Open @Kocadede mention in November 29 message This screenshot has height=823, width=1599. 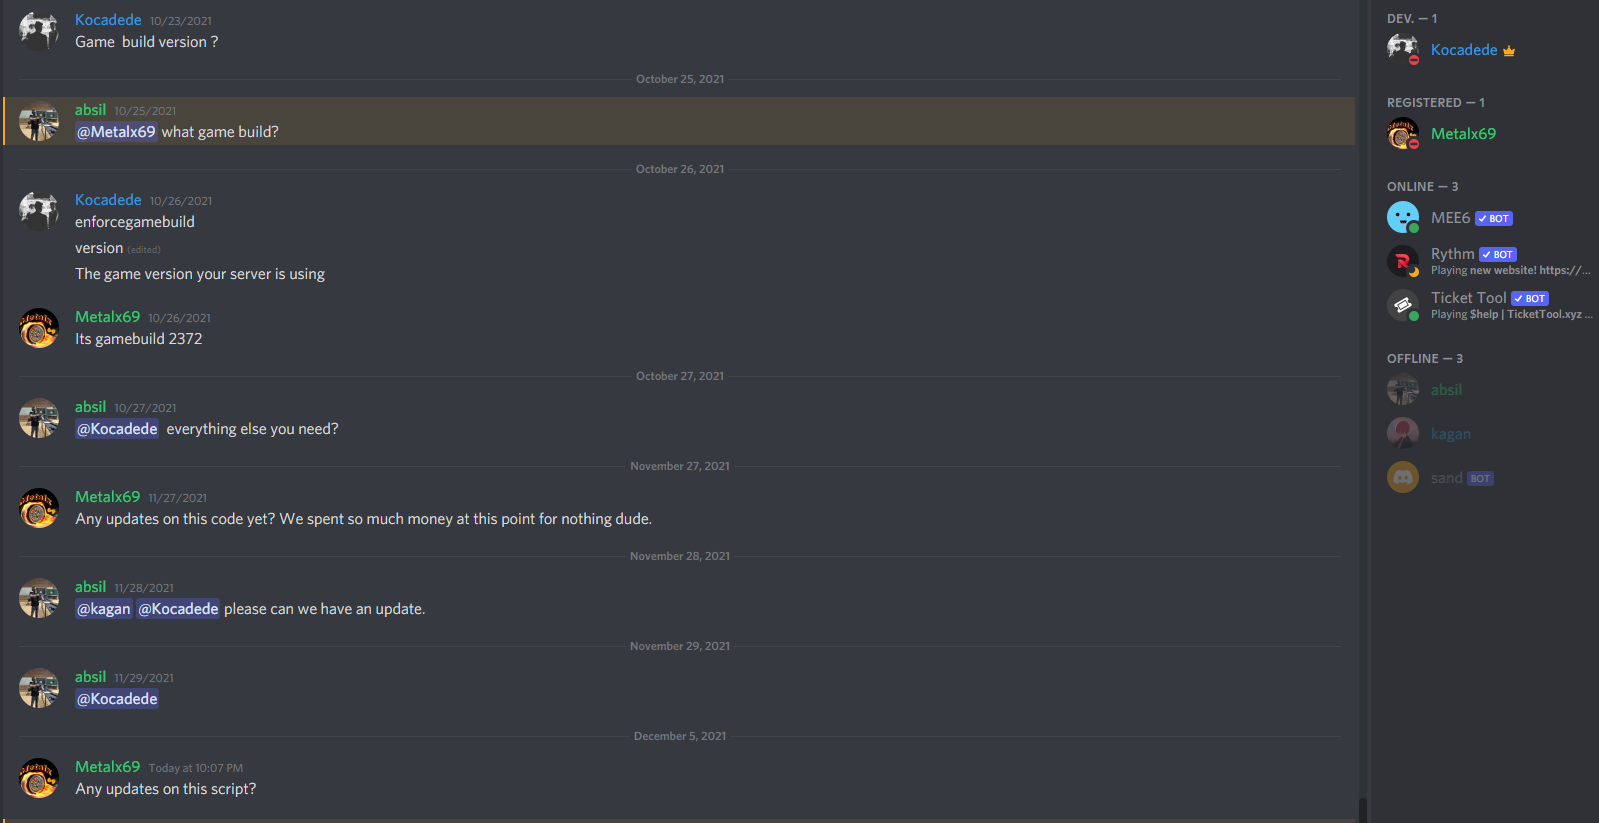[x=117, y=699]
